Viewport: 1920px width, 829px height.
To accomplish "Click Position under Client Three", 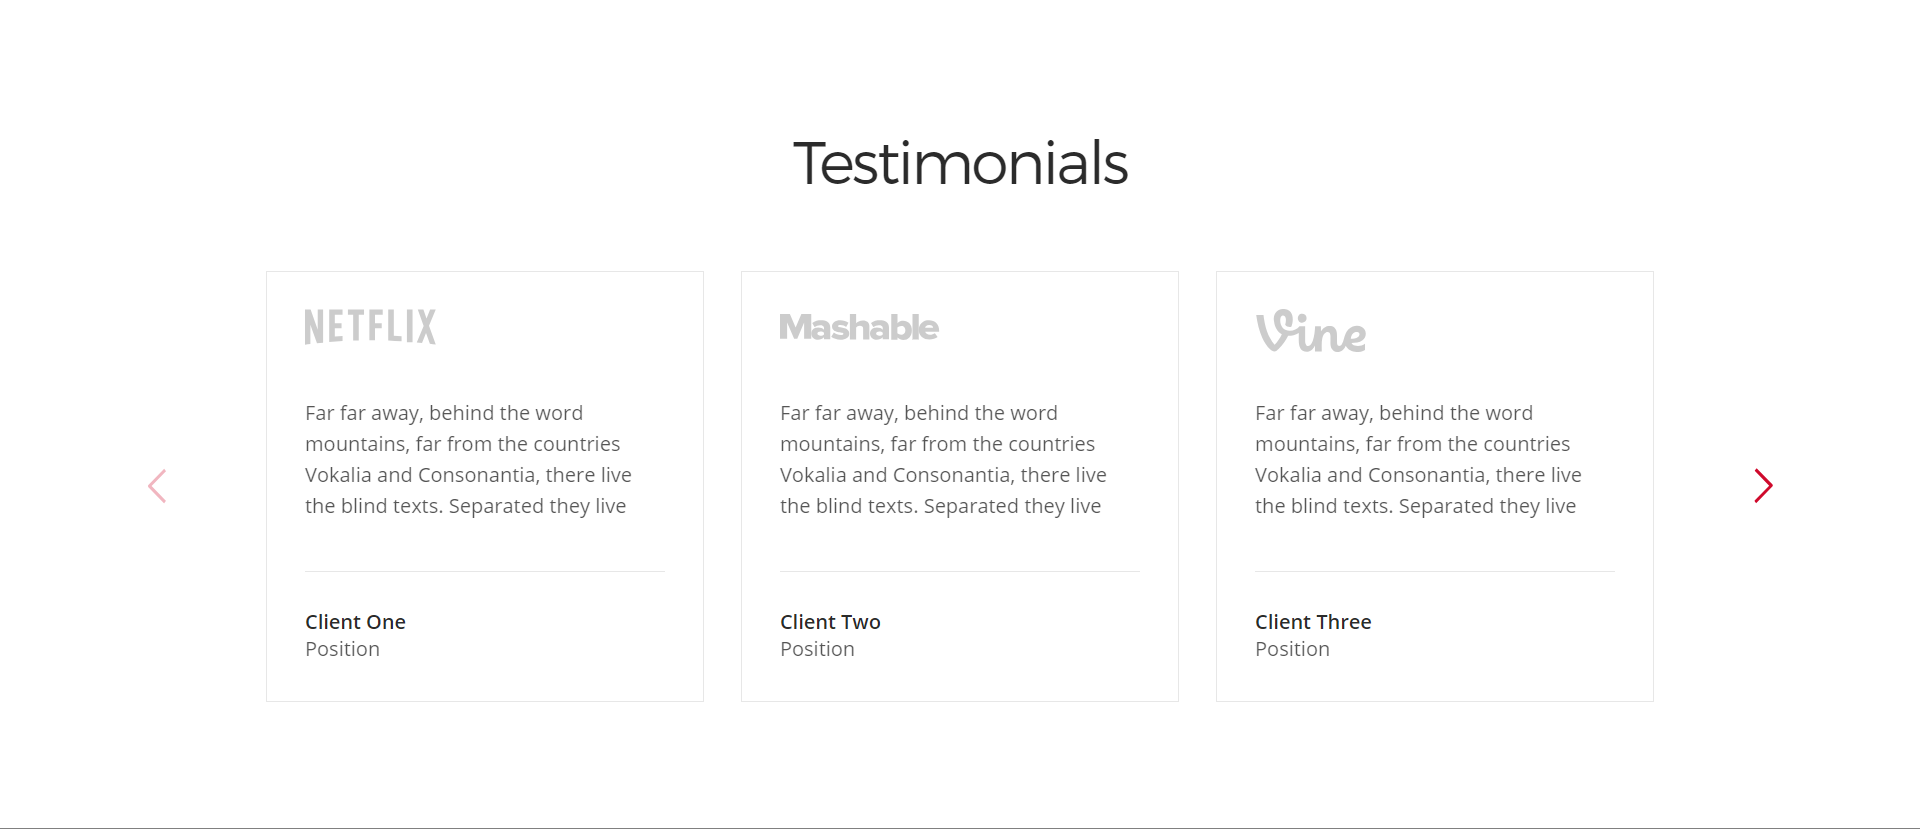I will [x=1292, y=649].
